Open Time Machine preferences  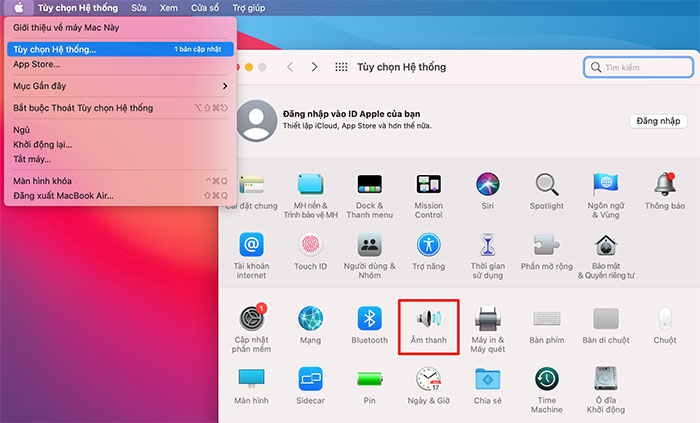coord(546,390)
